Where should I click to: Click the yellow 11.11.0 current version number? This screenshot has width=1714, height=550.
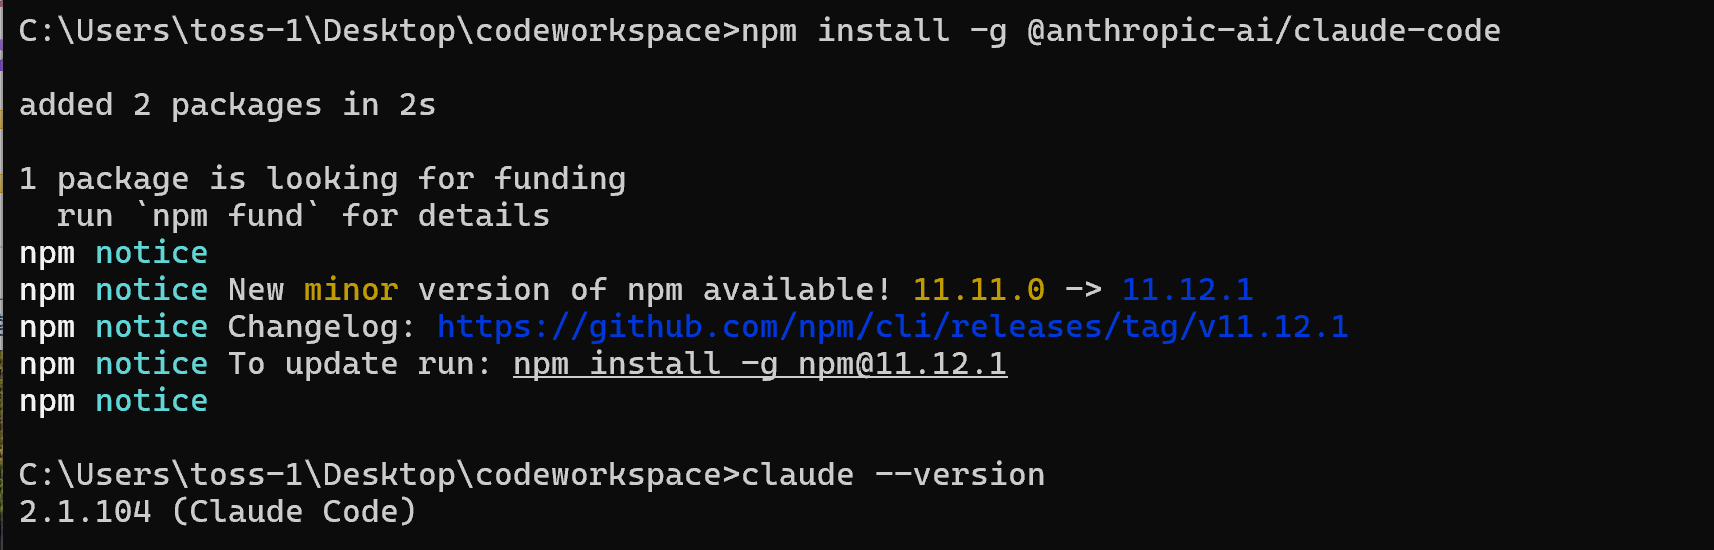pyautogui.click(x=978, y=290)
